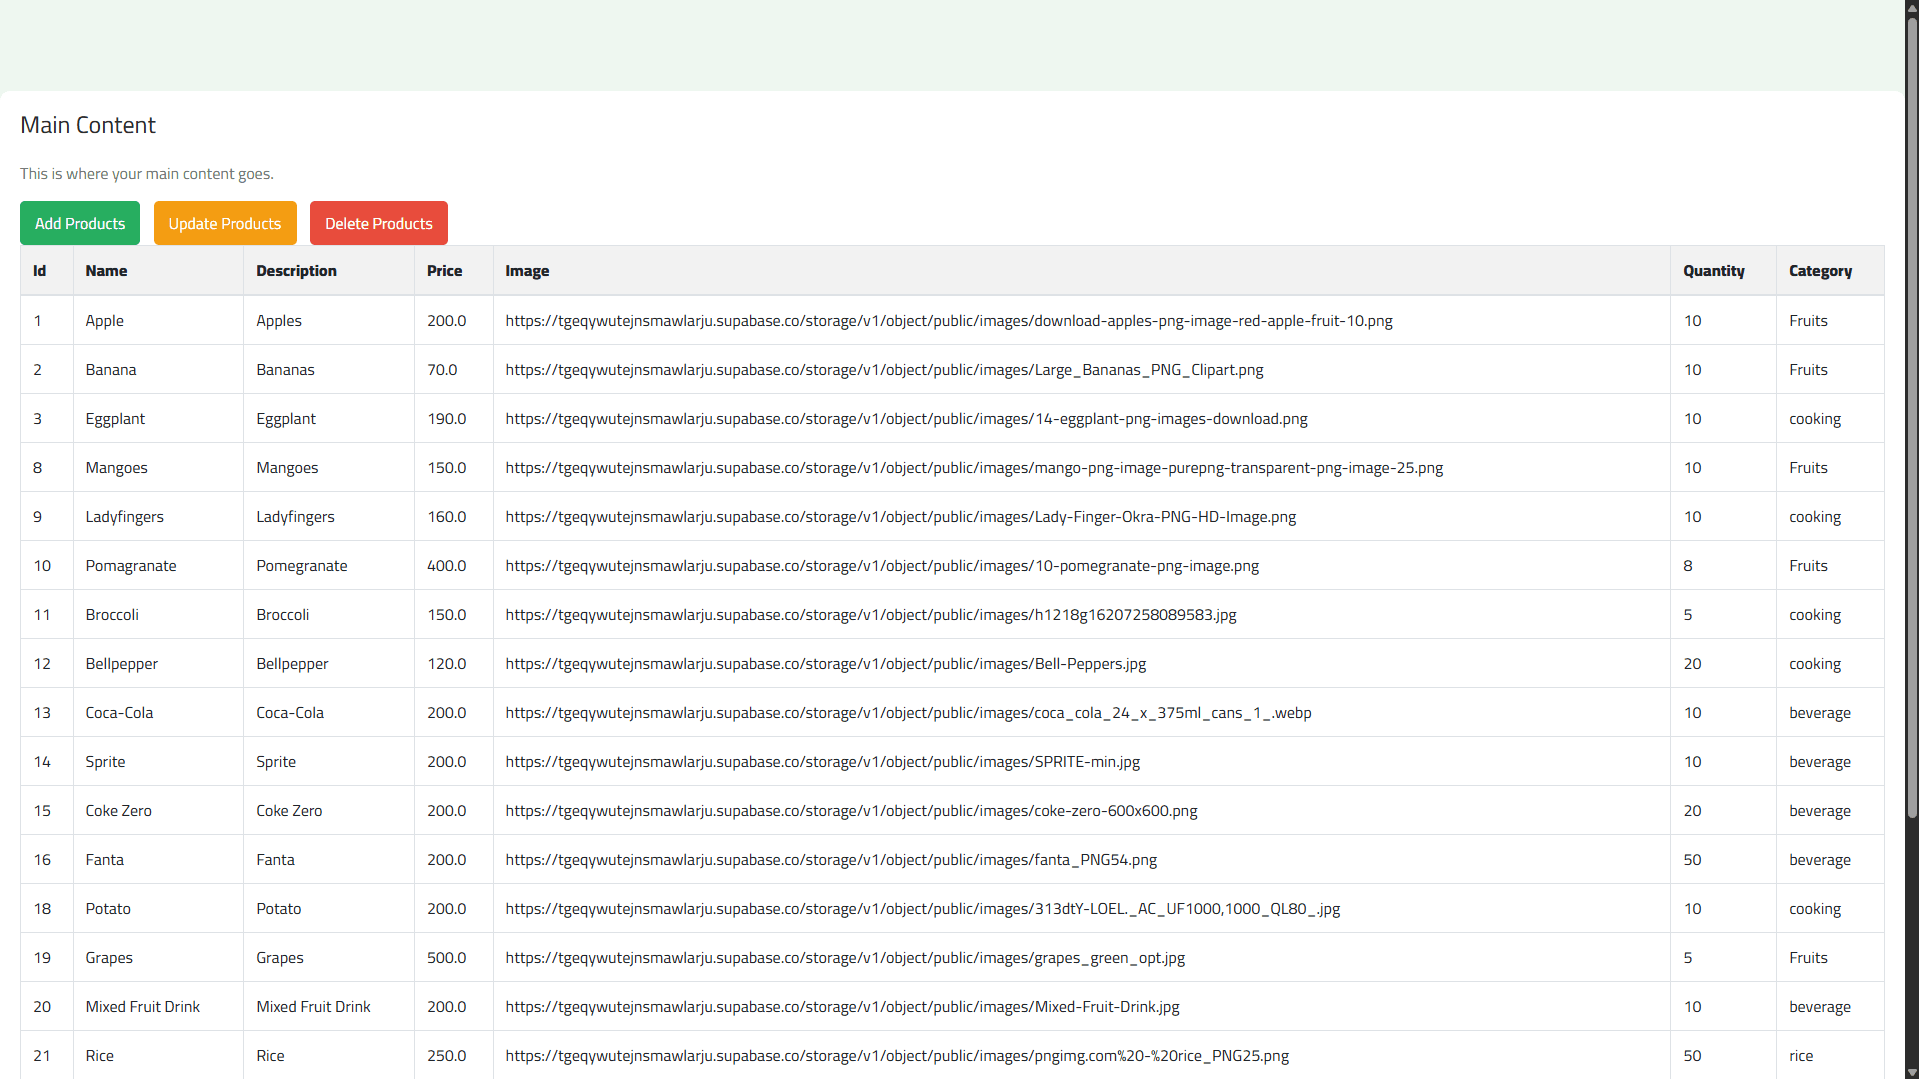This screenshot has width=1919, height=1079.
Task: Click the Add Products button
Action: coord(79,223)
